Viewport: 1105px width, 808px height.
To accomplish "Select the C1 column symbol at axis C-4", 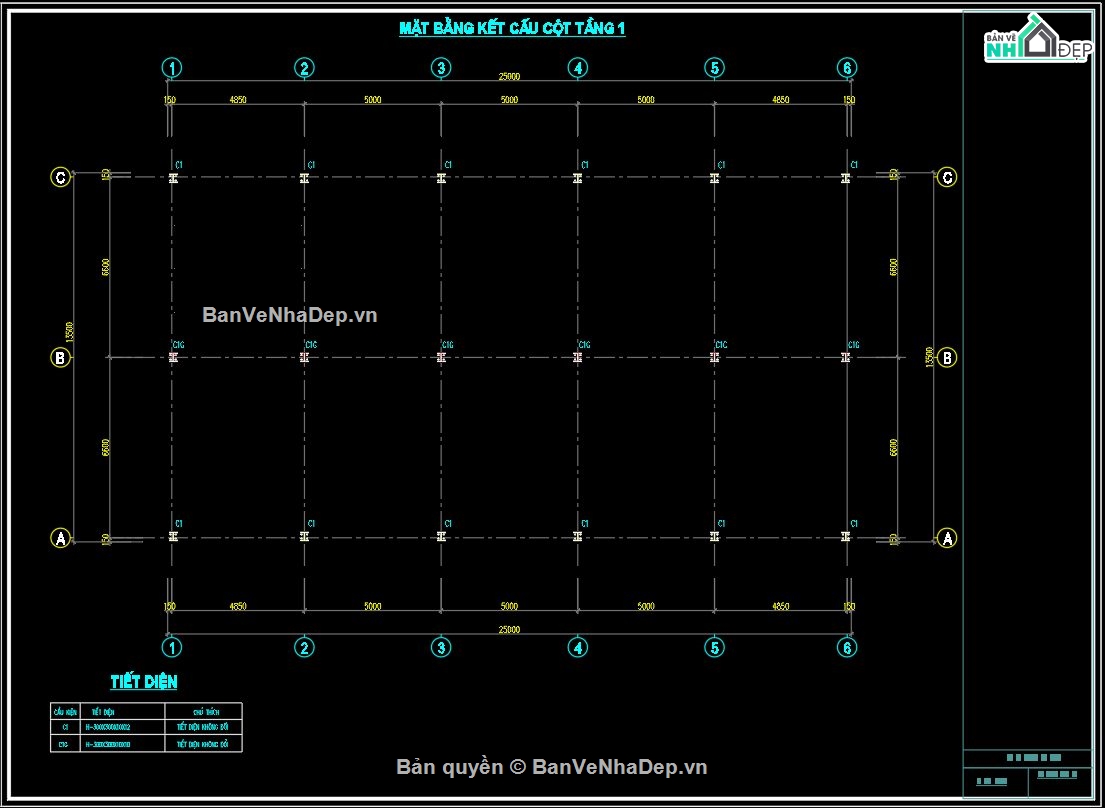I will coord(577,178).
